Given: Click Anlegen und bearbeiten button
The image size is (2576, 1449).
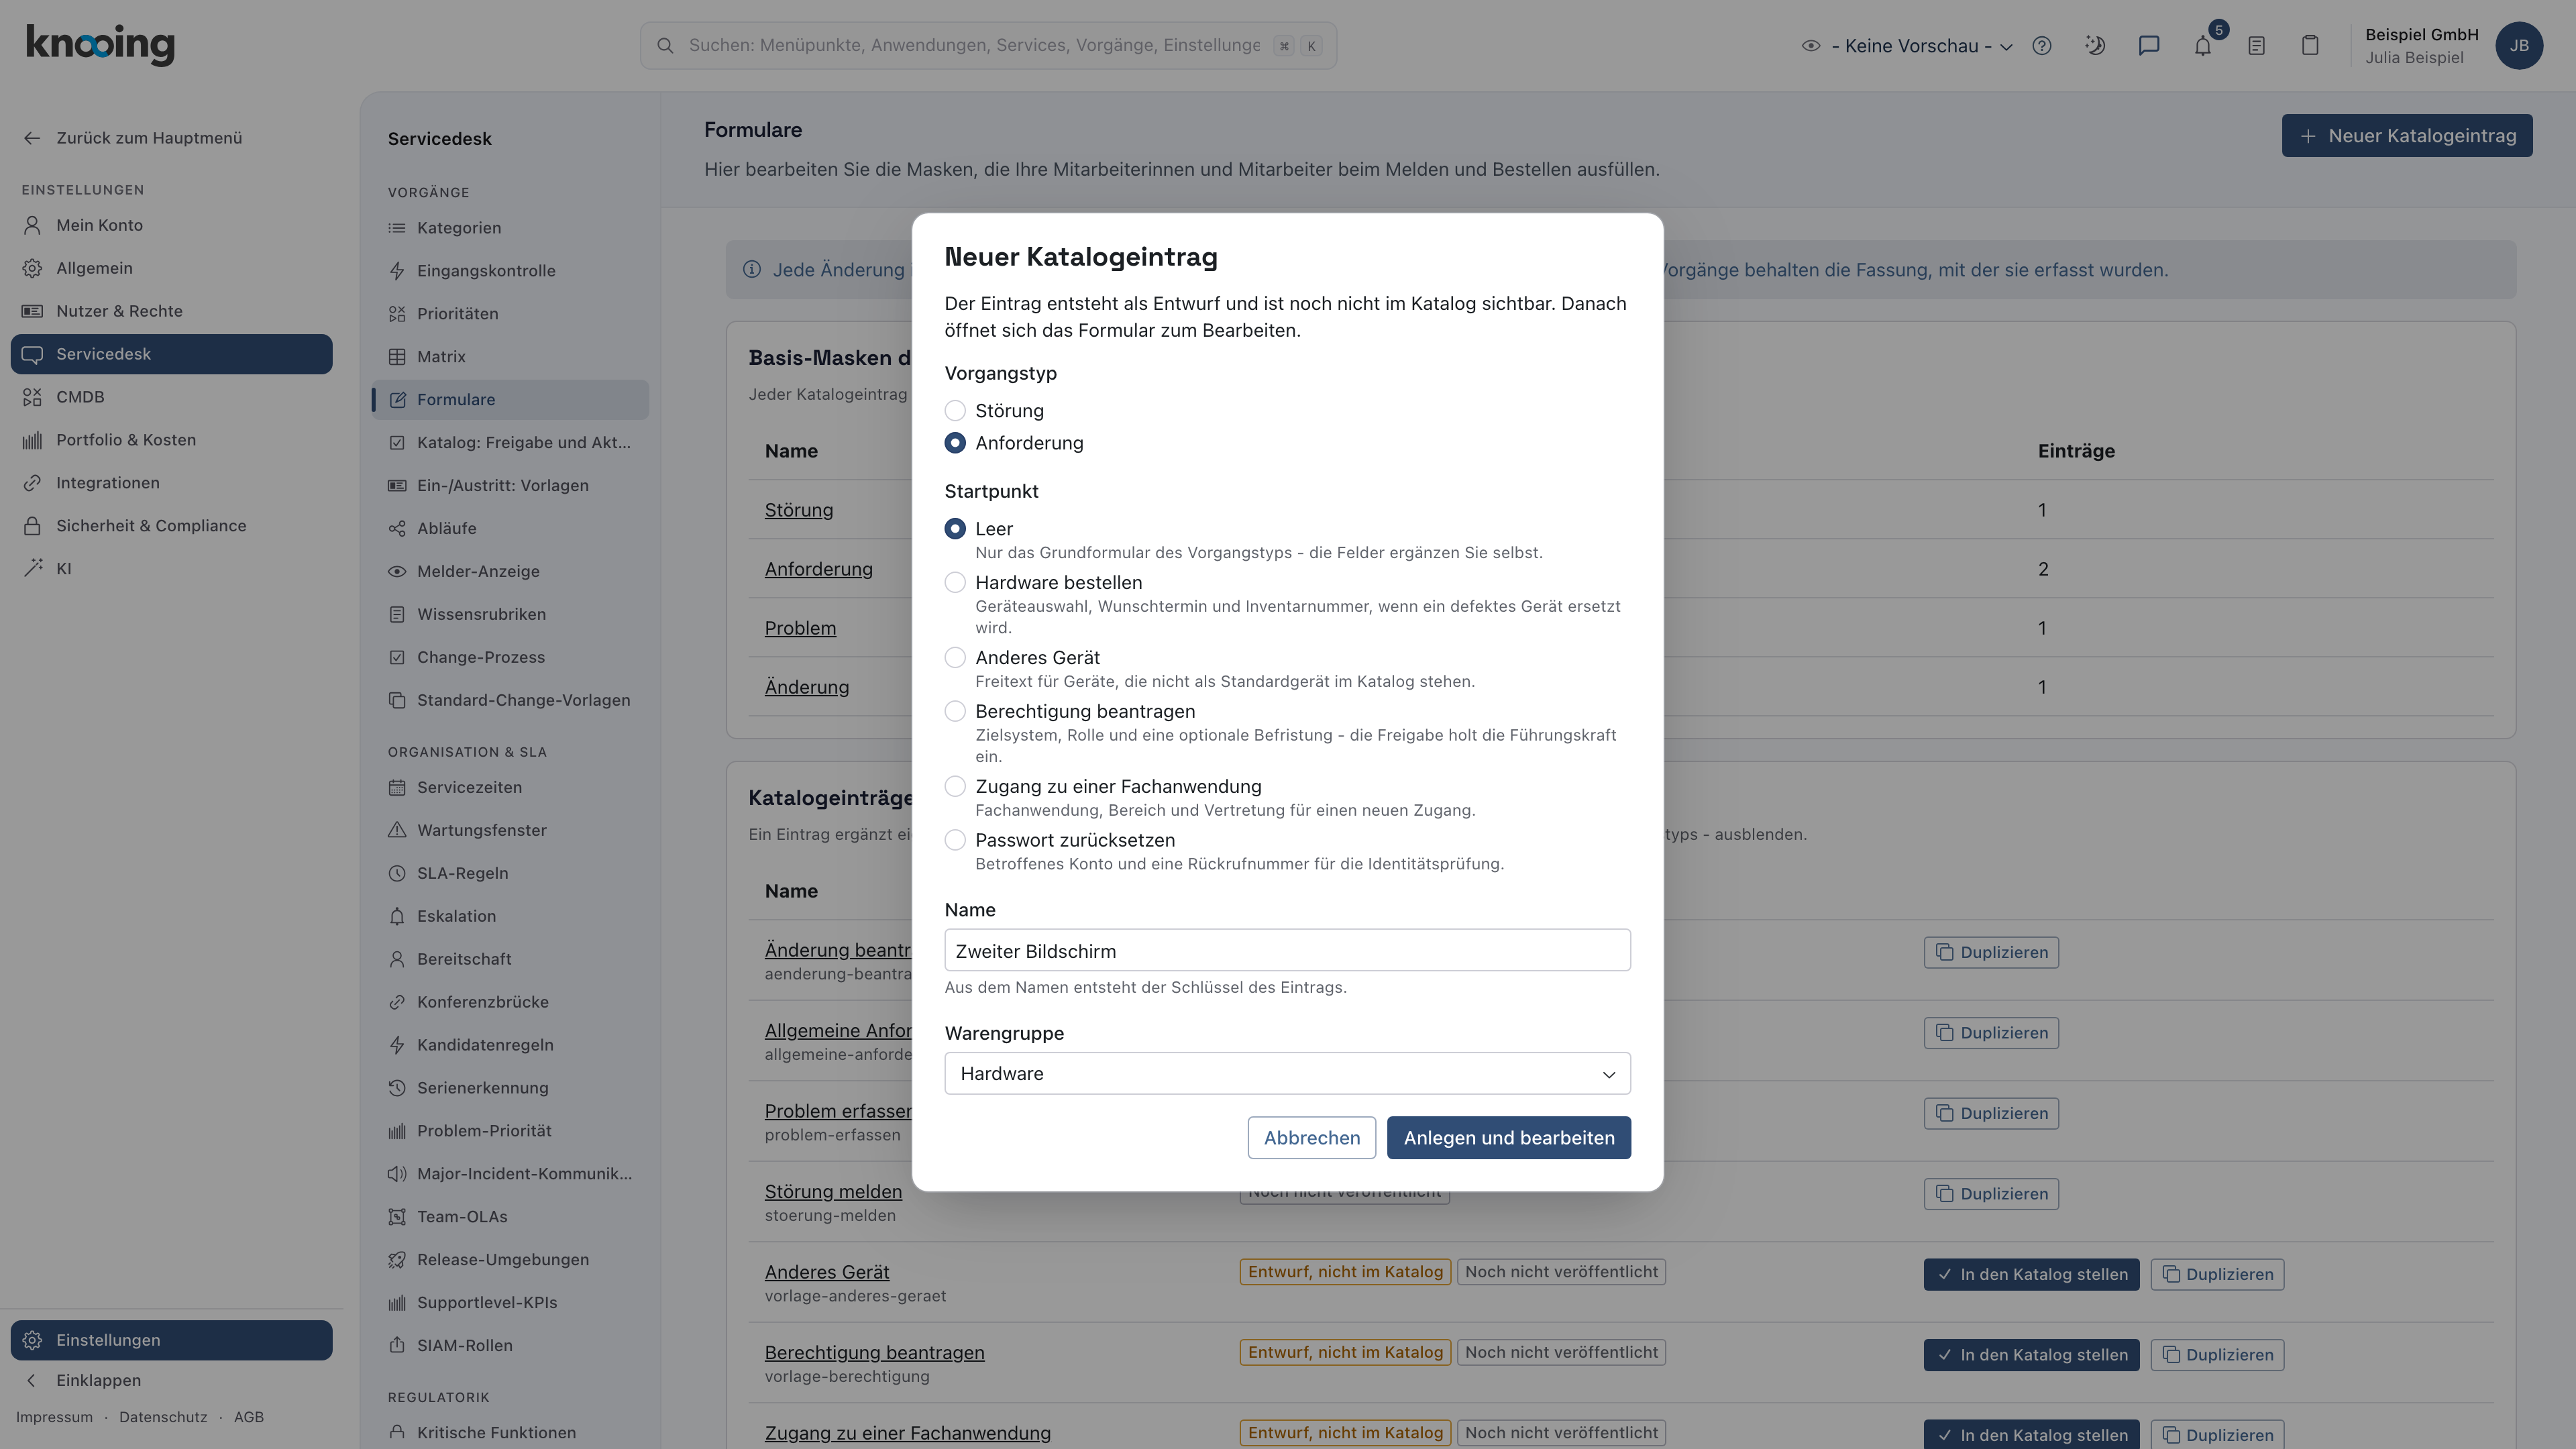Looking at the screenshot, I should point(1508,1138).
